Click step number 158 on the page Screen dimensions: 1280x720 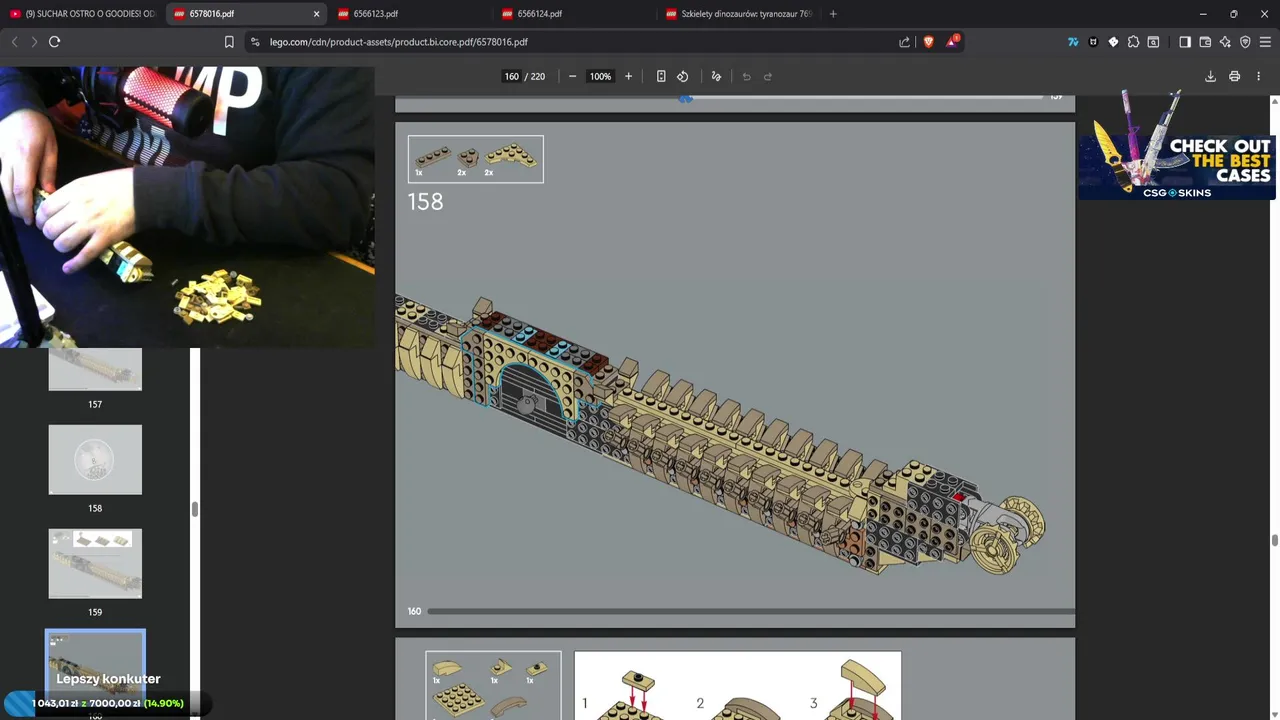coord(425,202)
